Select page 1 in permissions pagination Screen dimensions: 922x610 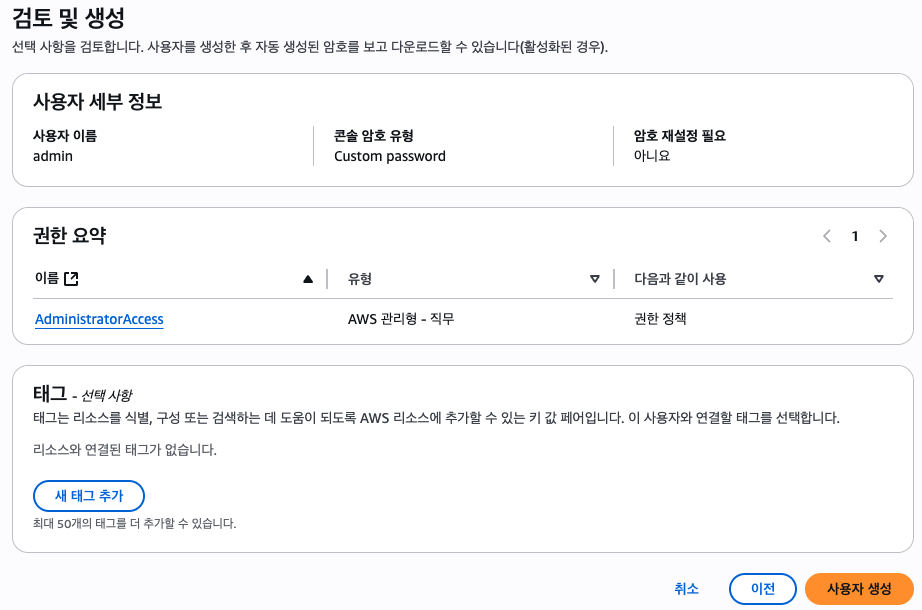[855, 236]
